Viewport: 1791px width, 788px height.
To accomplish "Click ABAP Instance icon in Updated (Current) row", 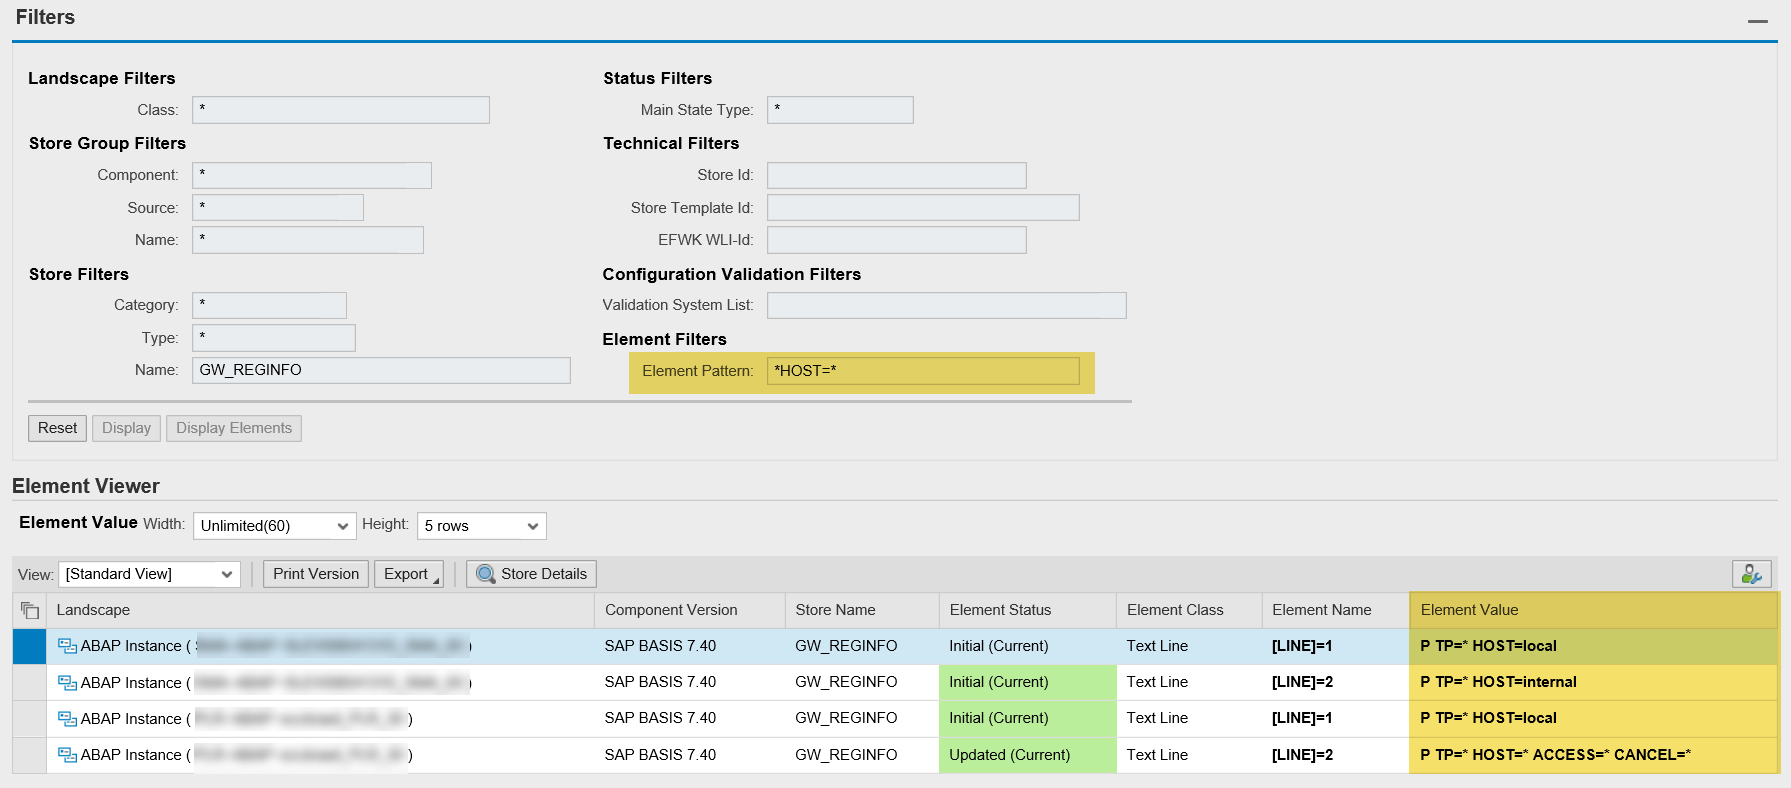I will 67,755.
